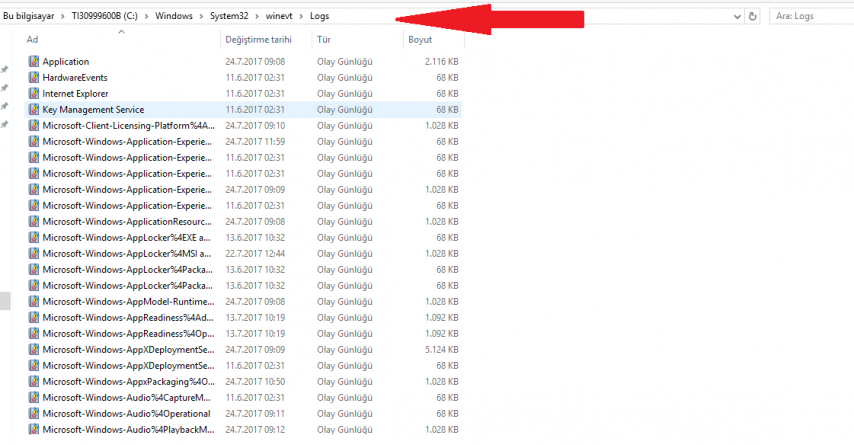Select Microsoft-Windows-ApplicationResourc... file name
This screenshot has width=854, height=445.
tap(127, 222)
